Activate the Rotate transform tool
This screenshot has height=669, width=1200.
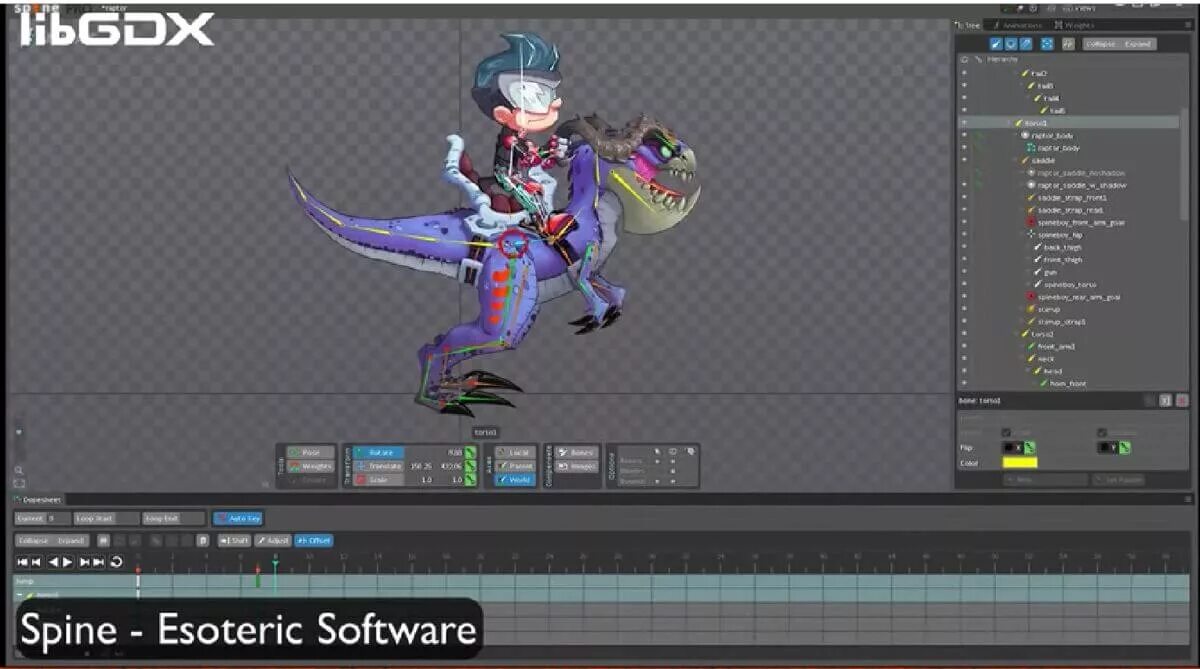378,452
